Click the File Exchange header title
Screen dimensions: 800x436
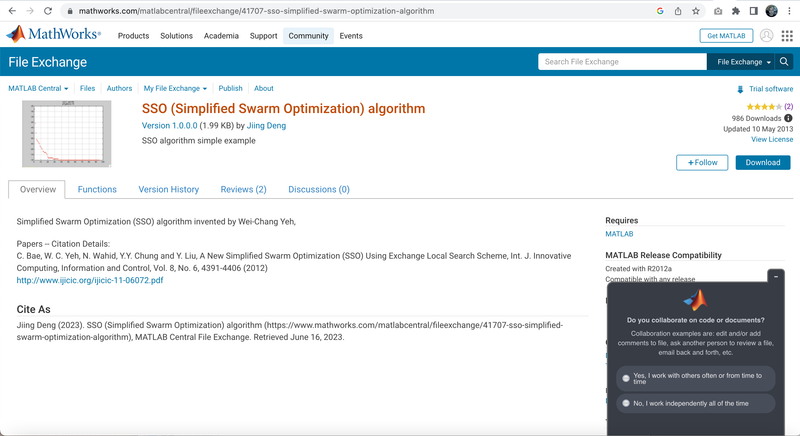[x=47, y=62]
